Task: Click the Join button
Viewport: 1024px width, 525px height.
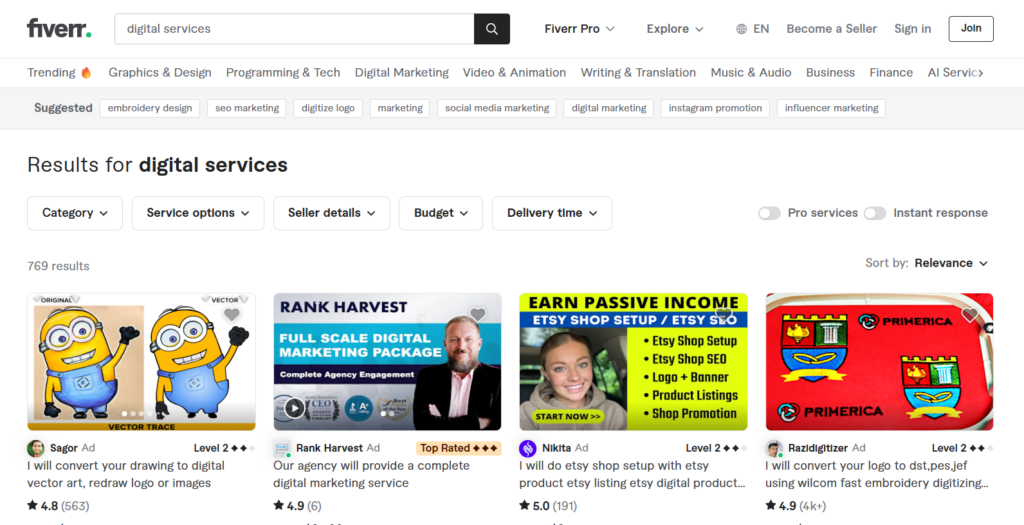Action: [x=971, y=29]
